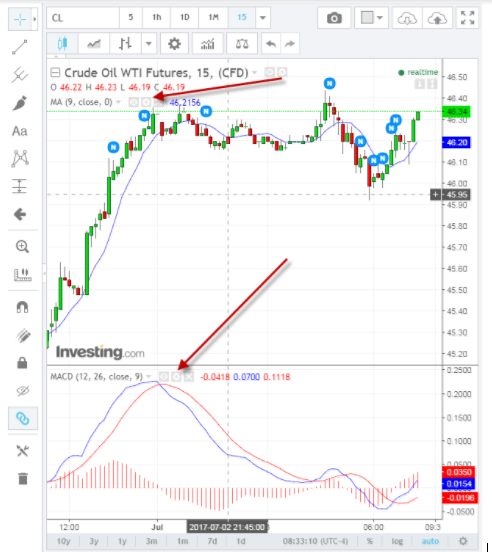Open indicators chart icon in toolbar
This screenshot has height=552, width=492.
(207, 44)
